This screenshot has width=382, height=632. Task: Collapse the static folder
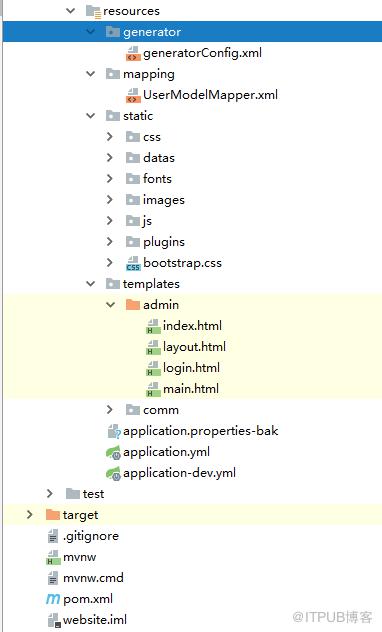91,116
